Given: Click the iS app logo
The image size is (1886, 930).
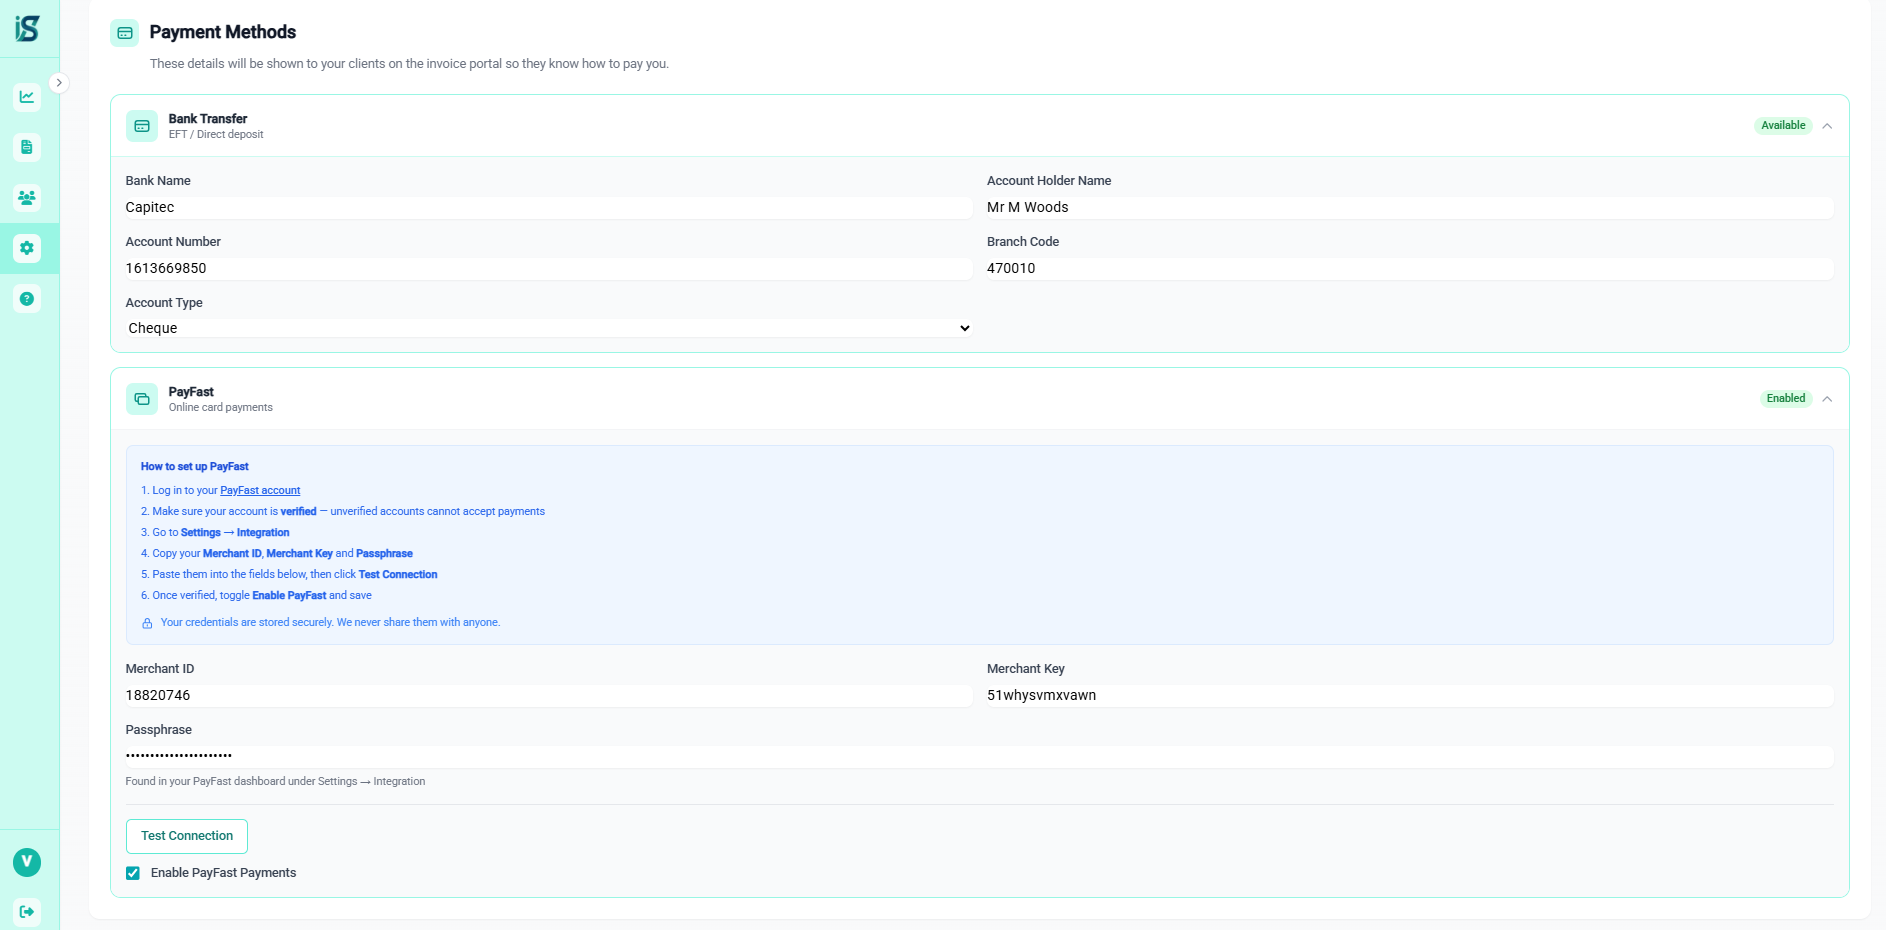Looking at the screenshot, I should click(x=28, y=28).
